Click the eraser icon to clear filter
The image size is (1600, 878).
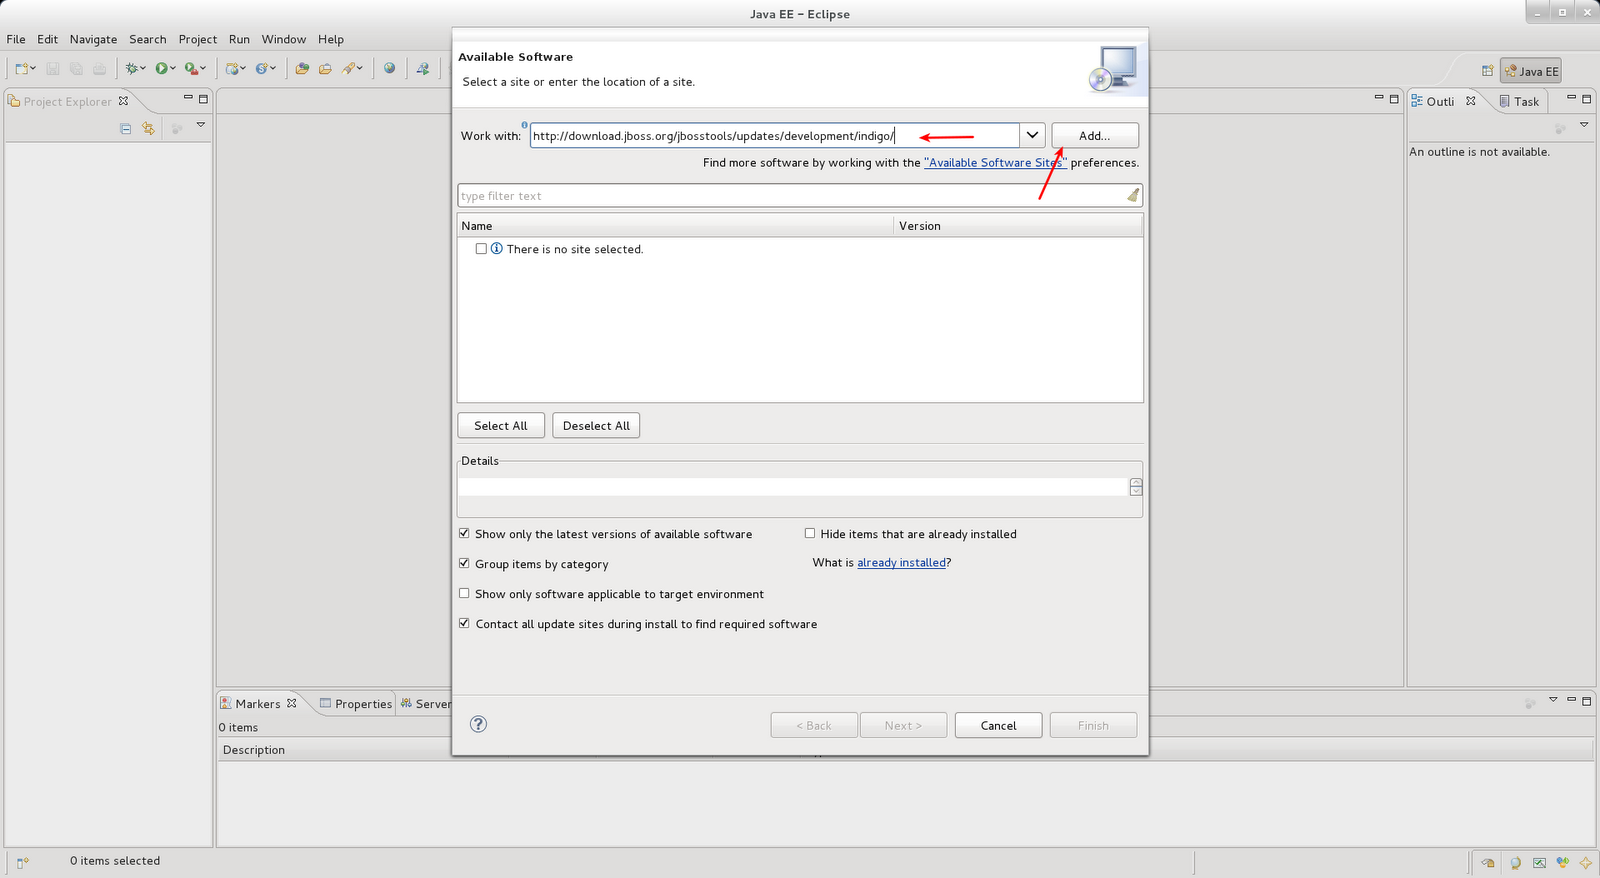[x=1133, y=195]
